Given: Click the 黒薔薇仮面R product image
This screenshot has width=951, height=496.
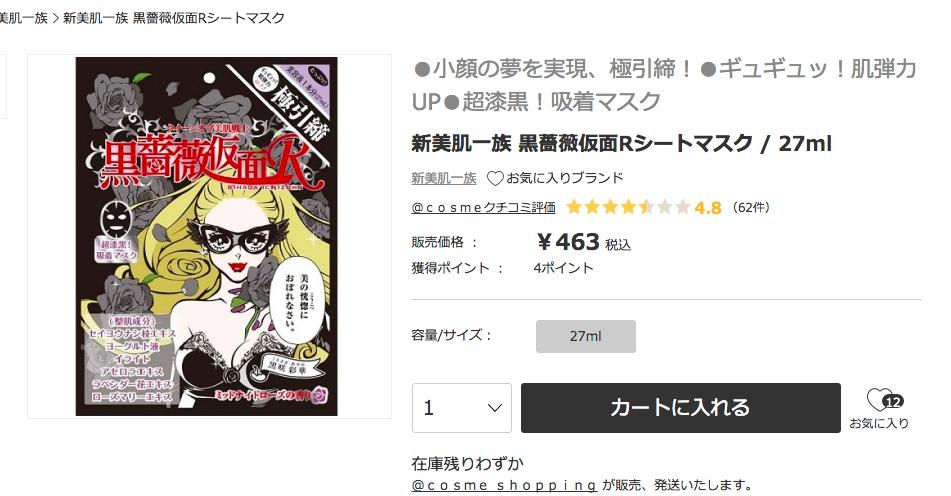Looking at the screenshot, I should pyautogui.click(x=206, y=236).
